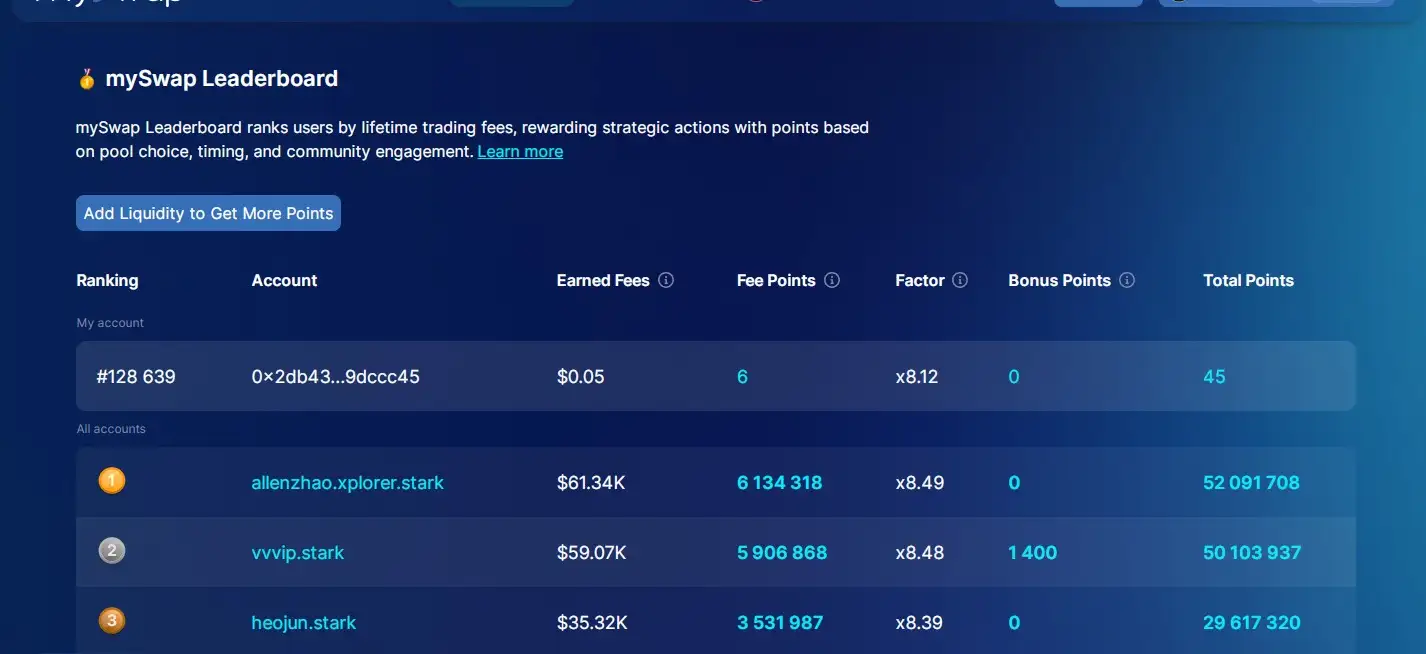Open allenzhao.xplorer.stark account

[x=347, y=483]
